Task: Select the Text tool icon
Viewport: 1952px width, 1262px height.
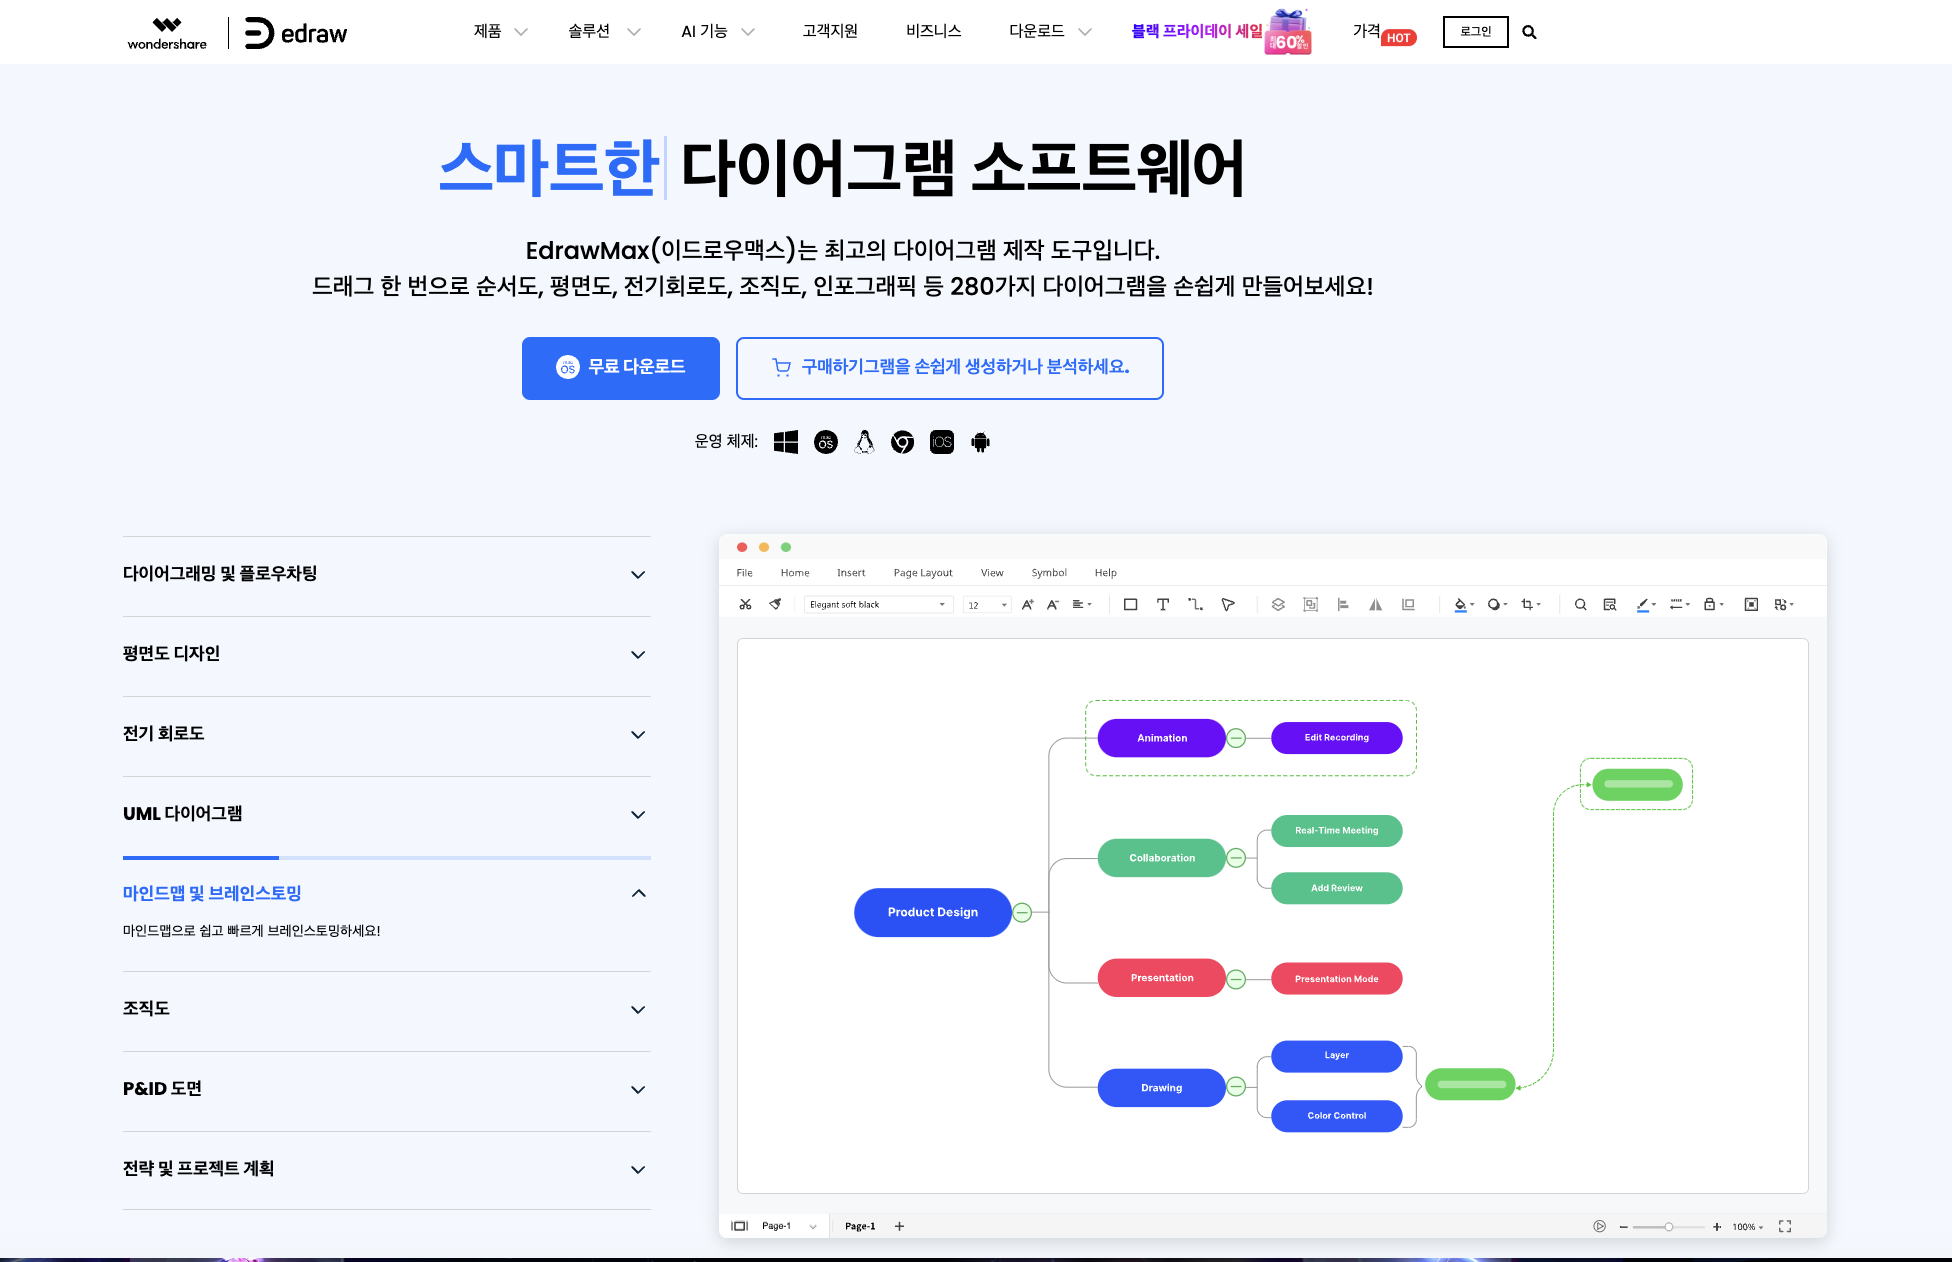Action: [x=1163, y=604]
